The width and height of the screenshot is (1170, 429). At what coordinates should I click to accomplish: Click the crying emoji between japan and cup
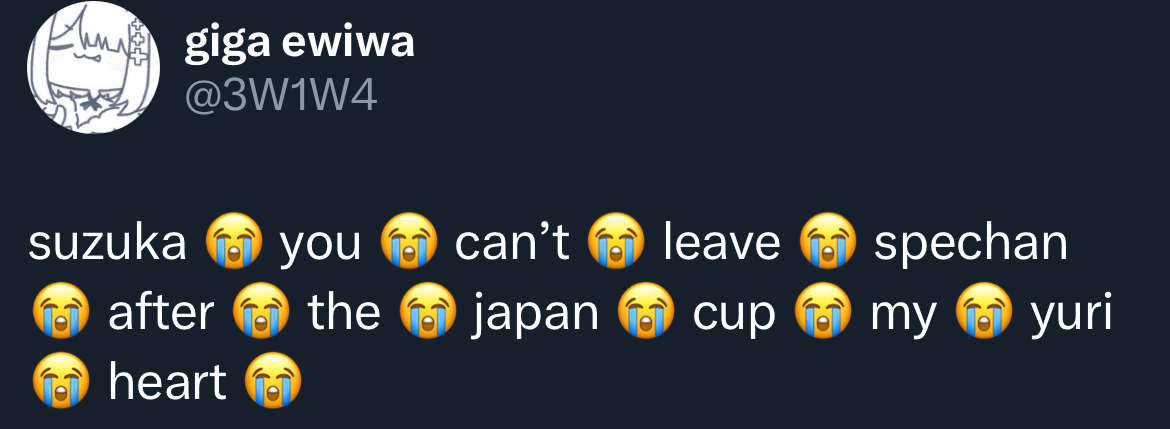pyautogui.click(x=645, y=312)
